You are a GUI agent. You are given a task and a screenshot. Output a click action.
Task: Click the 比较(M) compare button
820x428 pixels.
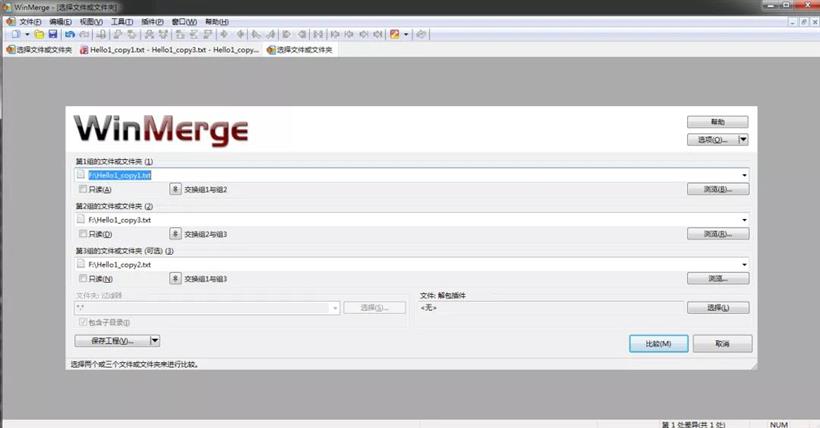(x=658, y=344)
